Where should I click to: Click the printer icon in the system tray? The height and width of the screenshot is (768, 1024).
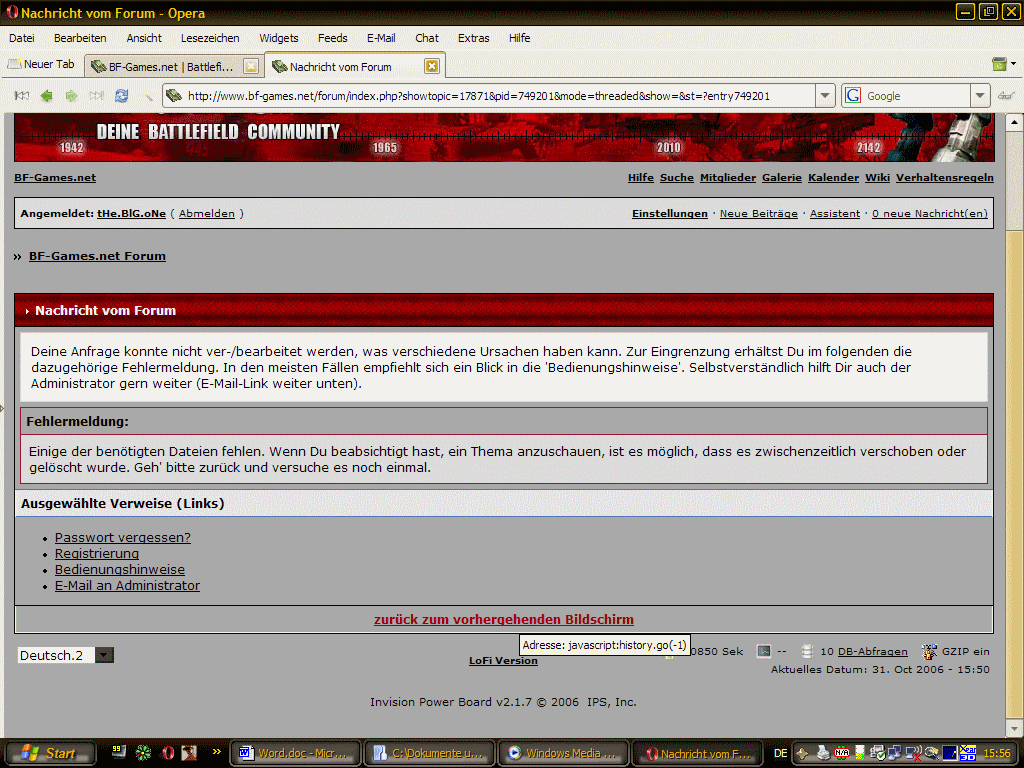(x=823, y=754)
